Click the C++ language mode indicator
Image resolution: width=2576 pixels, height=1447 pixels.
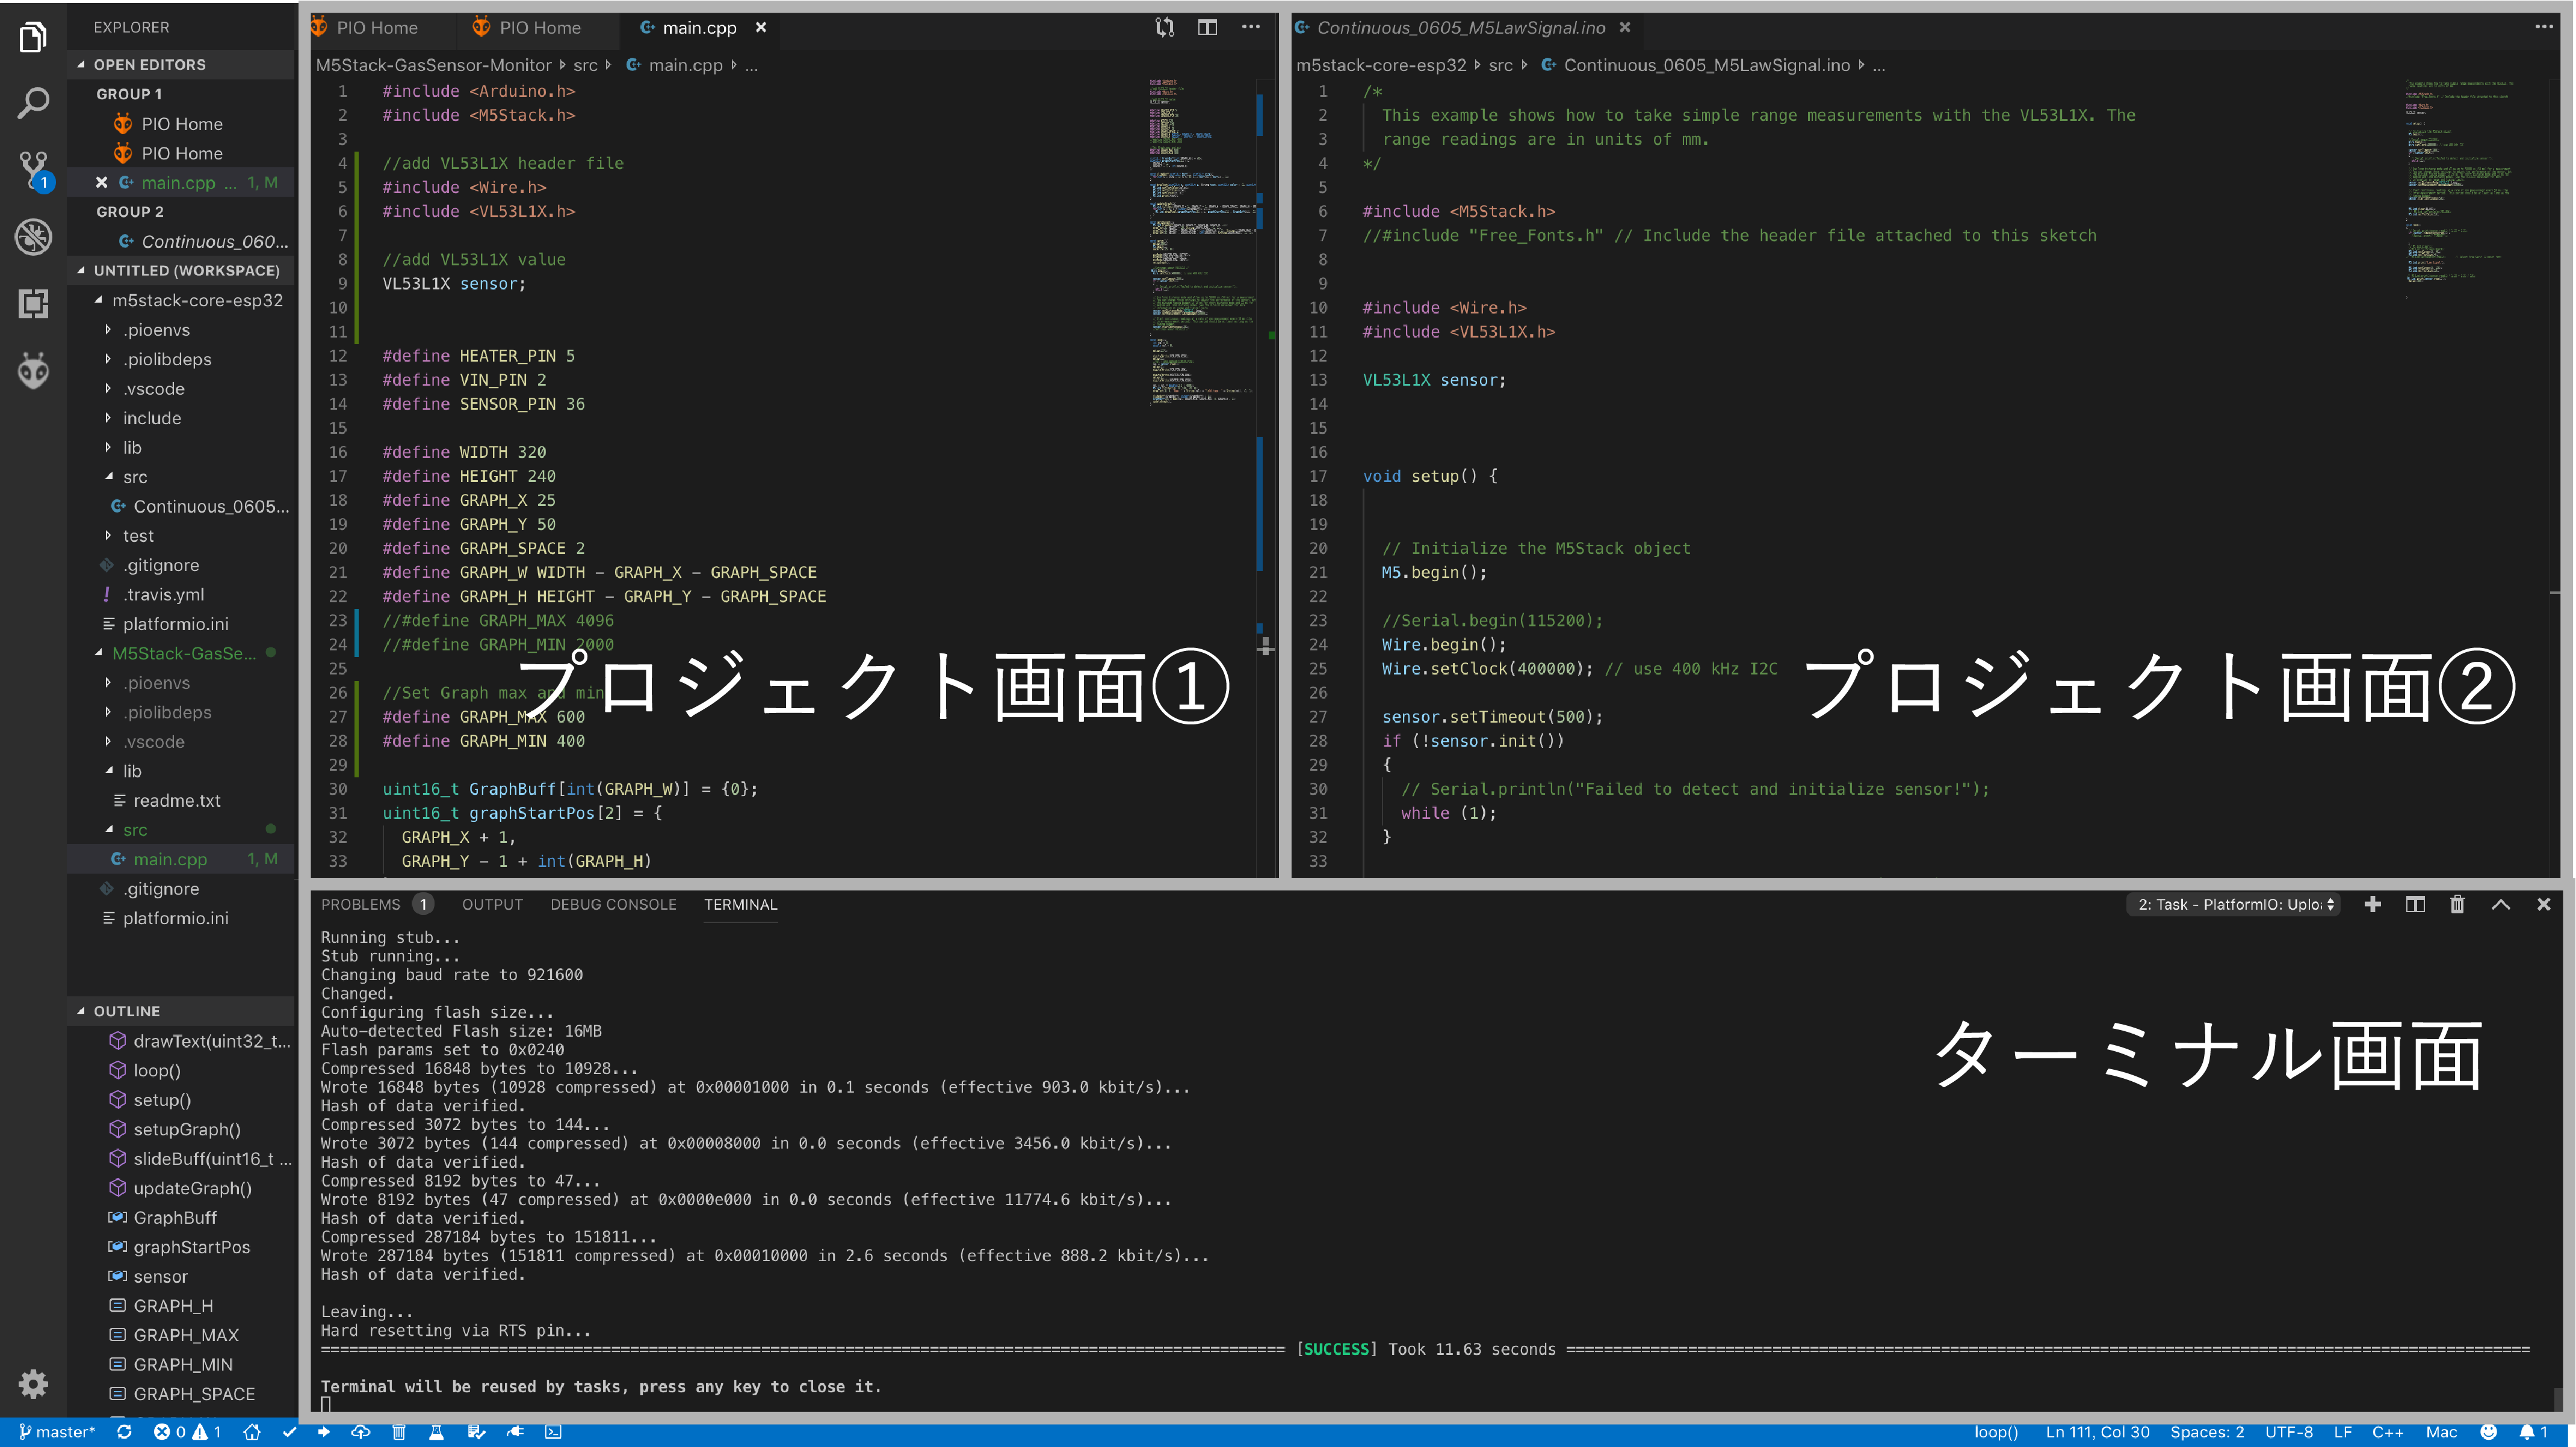2387,1432
